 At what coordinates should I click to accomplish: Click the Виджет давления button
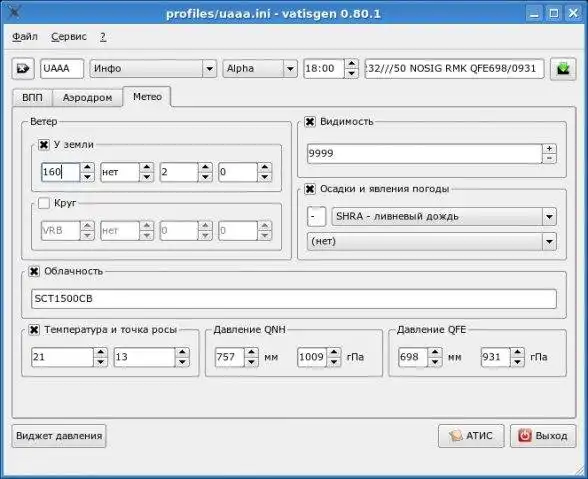(59, 436)
